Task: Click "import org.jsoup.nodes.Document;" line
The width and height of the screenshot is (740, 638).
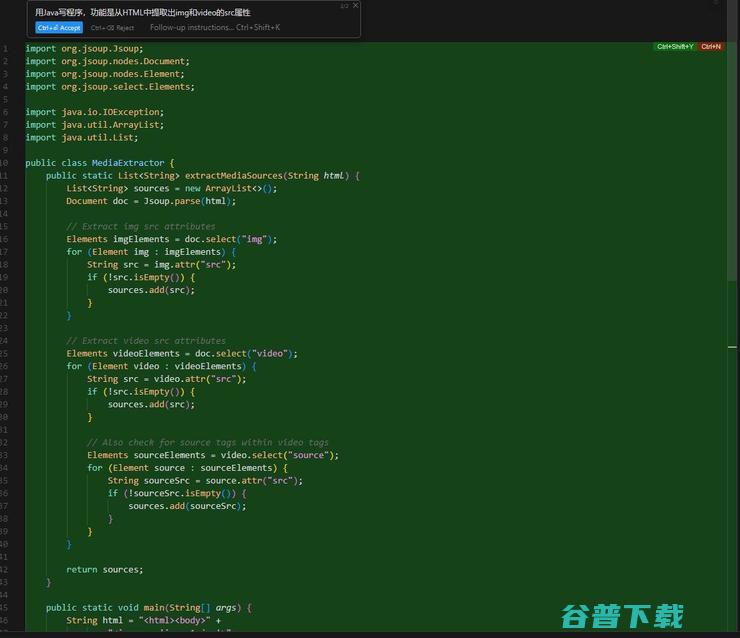Action: pyautogui.click(x=108, y=61)
